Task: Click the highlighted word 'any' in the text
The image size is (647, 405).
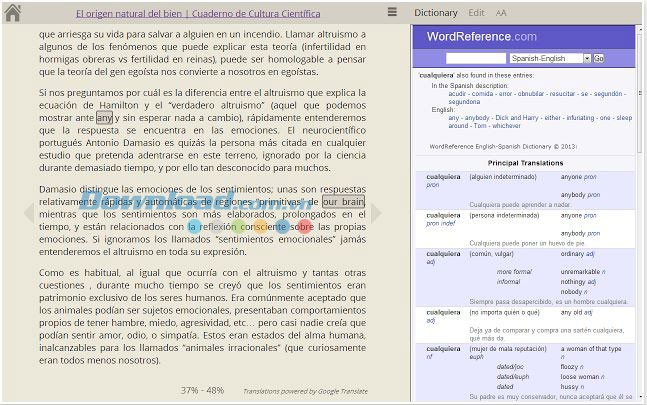Action: coord(104,118)
